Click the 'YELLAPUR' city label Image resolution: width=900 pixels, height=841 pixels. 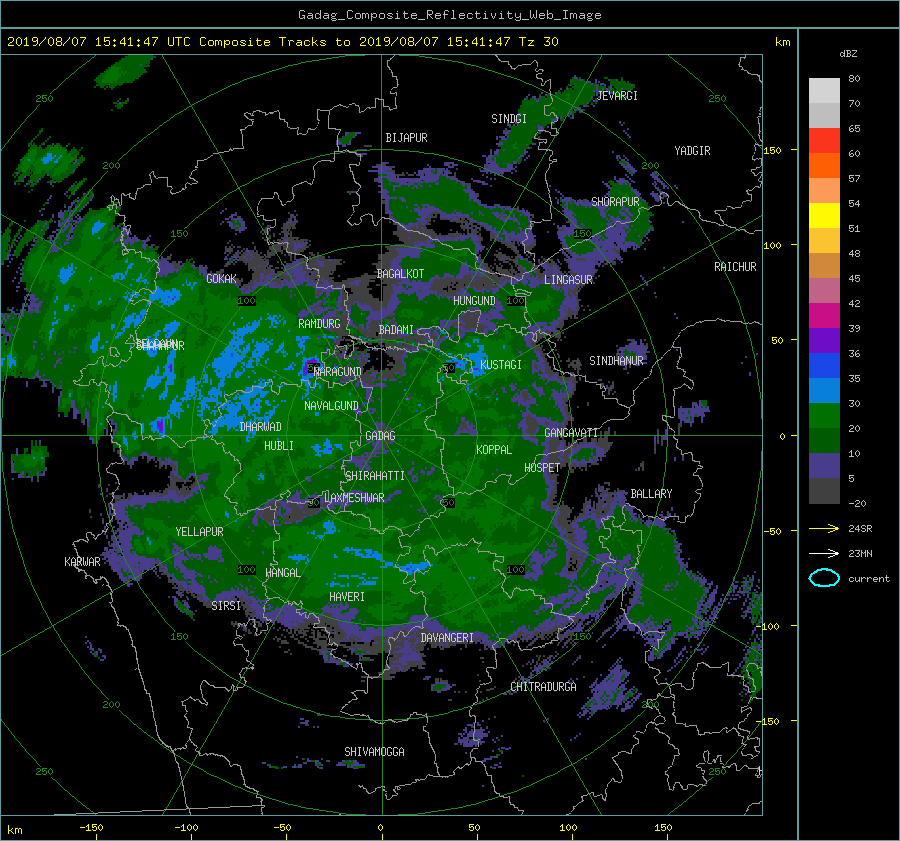coord(199,532)
